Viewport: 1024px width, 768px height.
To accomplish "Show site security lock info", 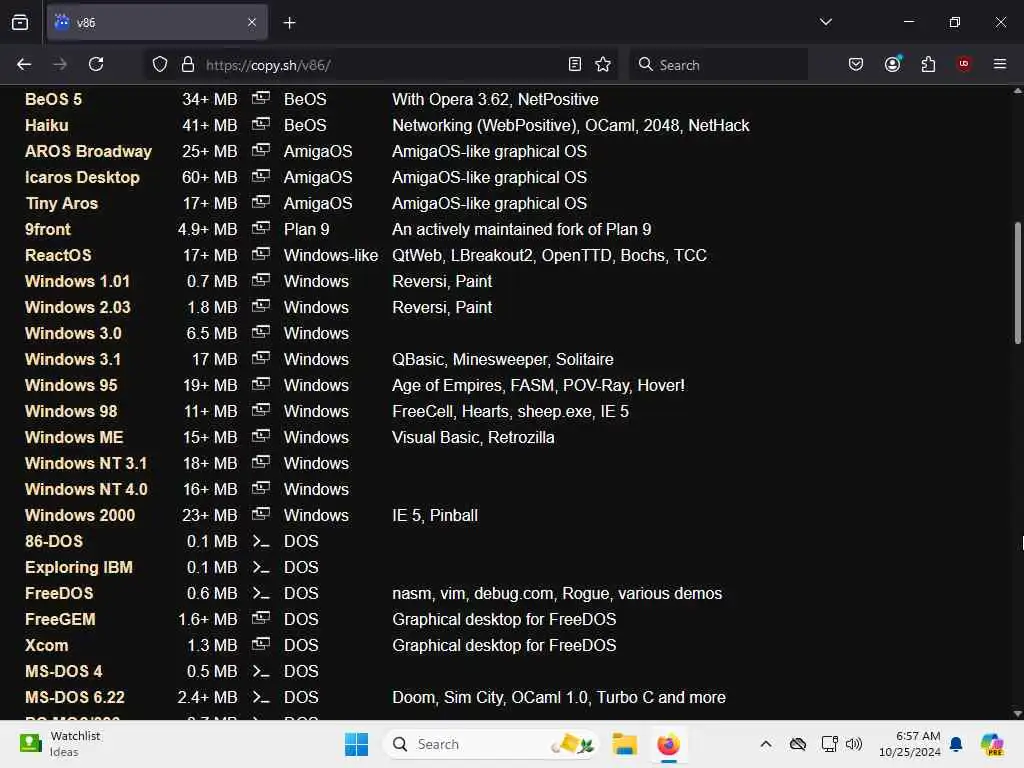I will [188, 64].
